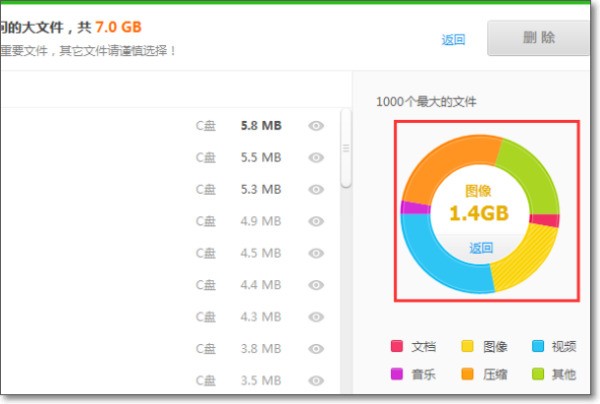The image size is (600, 404).
Task: Select the 4.3 MB size value
Action: pos(261,317)
